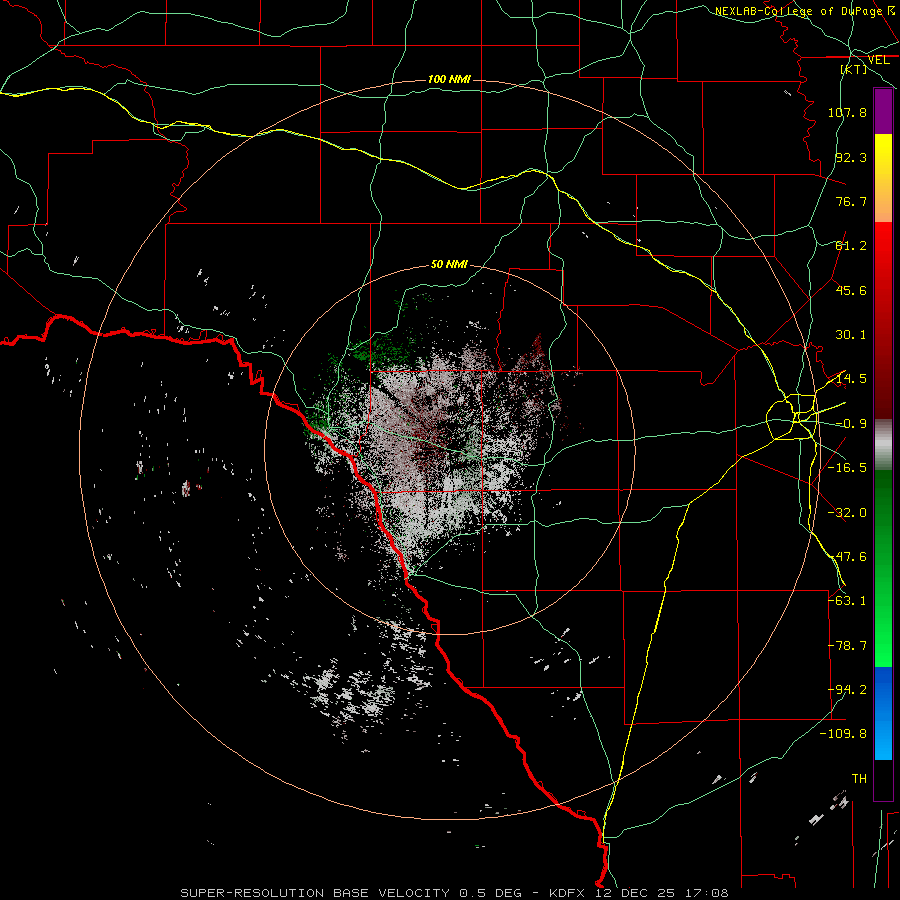Click the 92.3 velocity scale value
Screen dimensions: 900x900
(x=851, y=157)
